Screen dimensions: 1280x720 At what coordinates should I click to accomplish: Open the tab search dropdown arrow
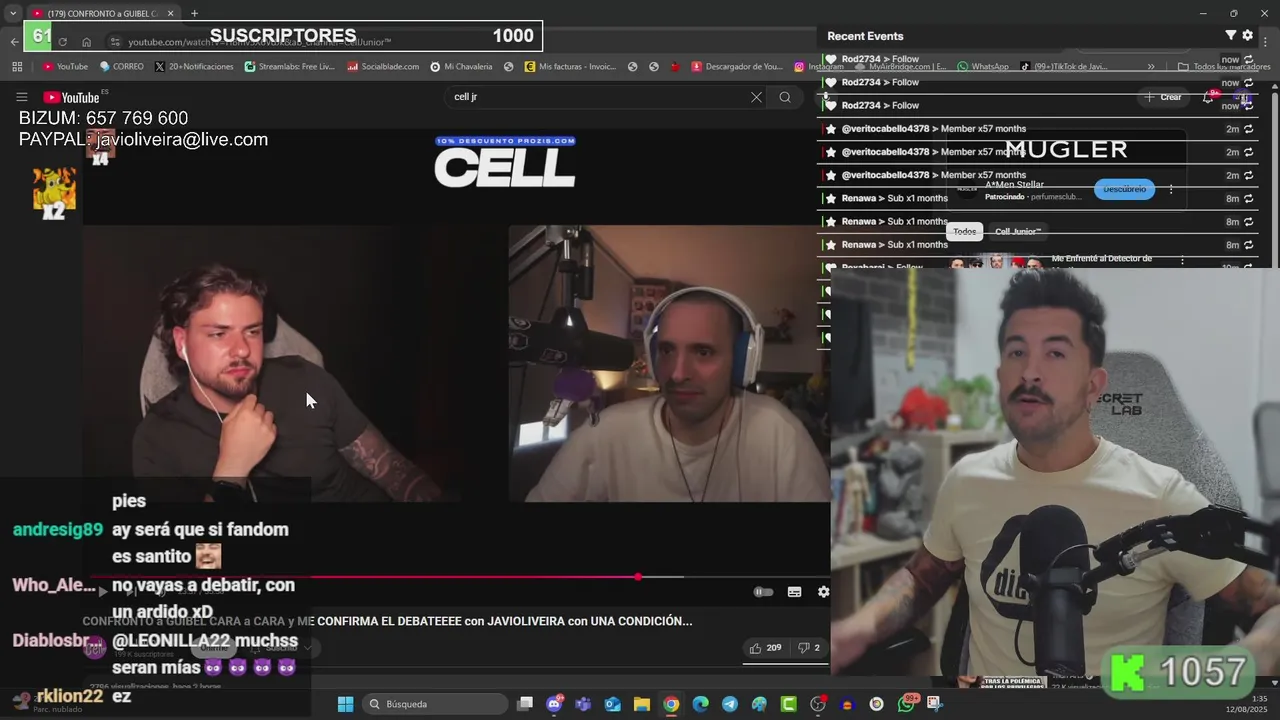click(12, 14)
